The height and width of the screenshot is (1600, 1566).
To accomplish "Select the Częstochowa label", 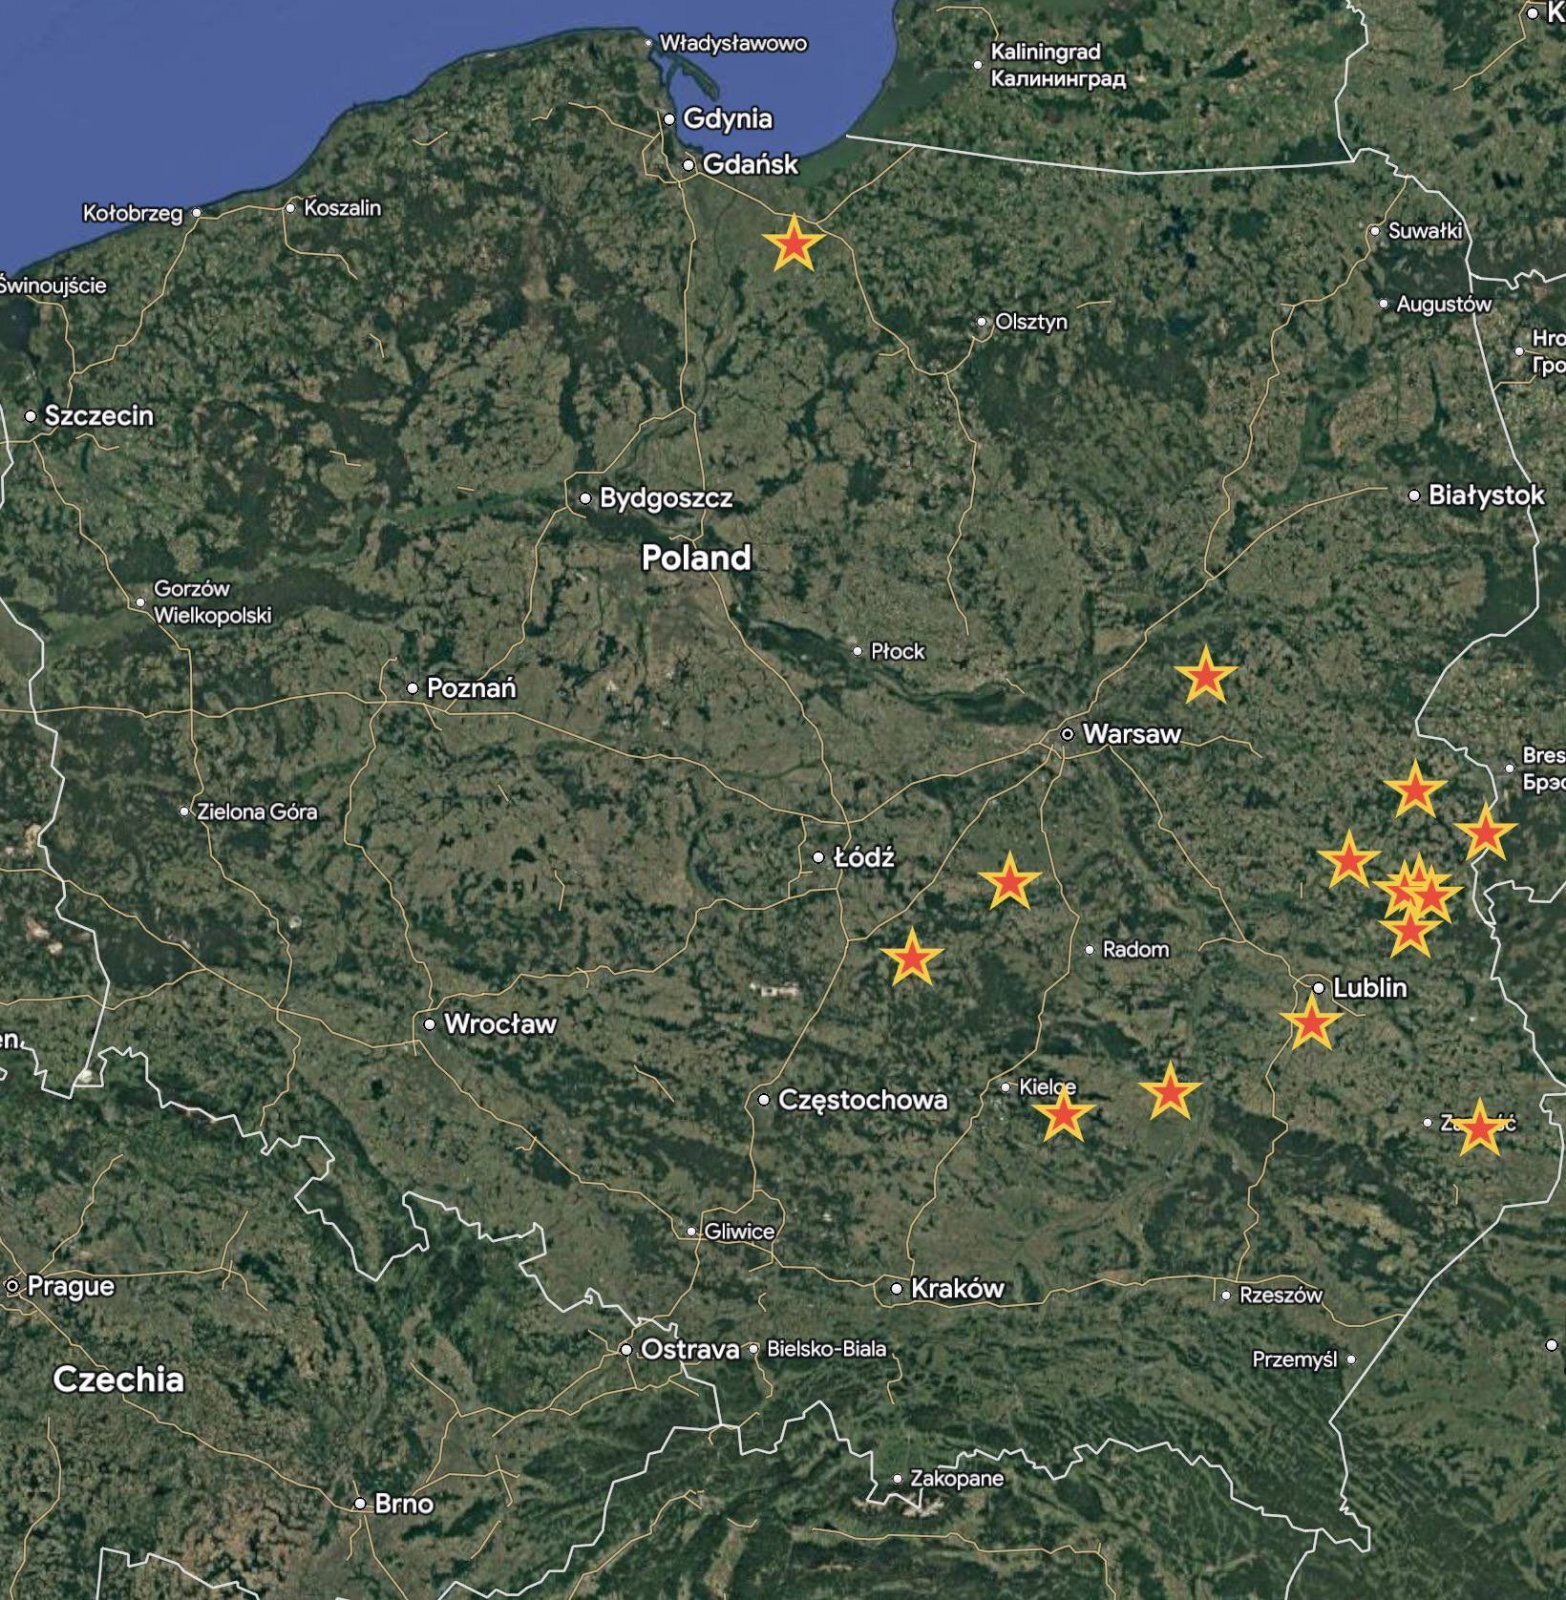I will [862, 1100].
